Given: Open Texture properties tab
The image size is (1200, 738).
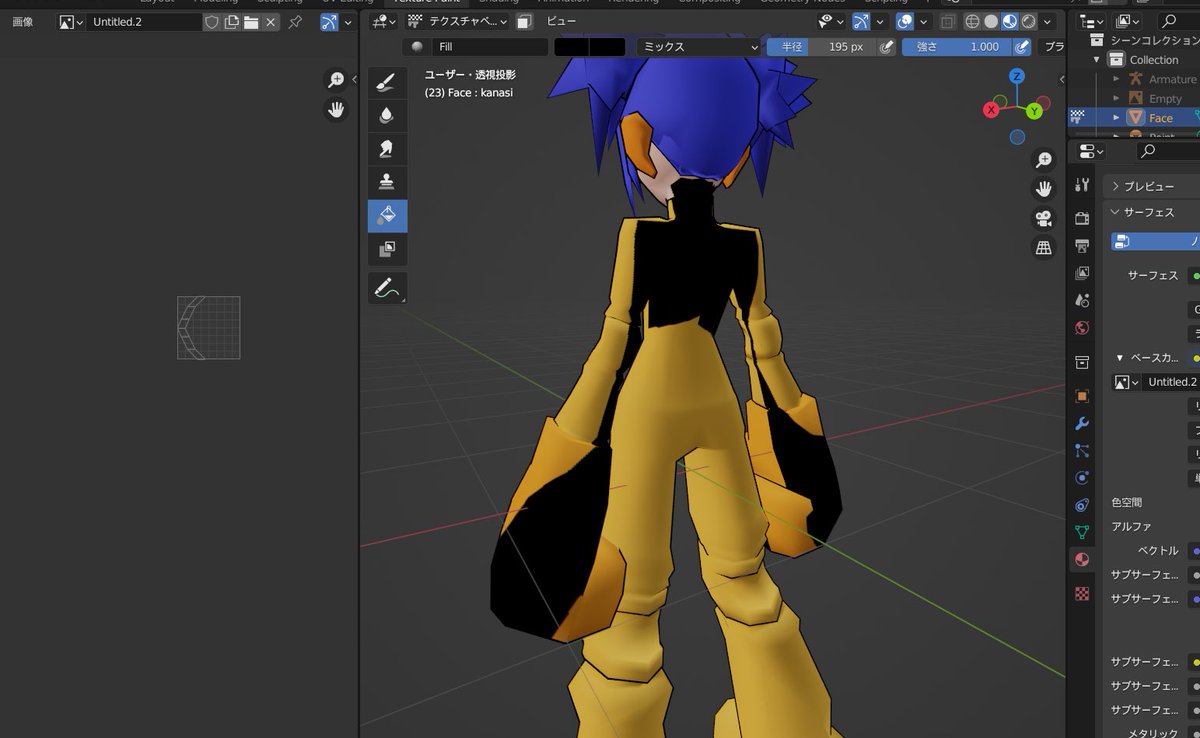Looking at the screenshot, I should click(1082, 593).
